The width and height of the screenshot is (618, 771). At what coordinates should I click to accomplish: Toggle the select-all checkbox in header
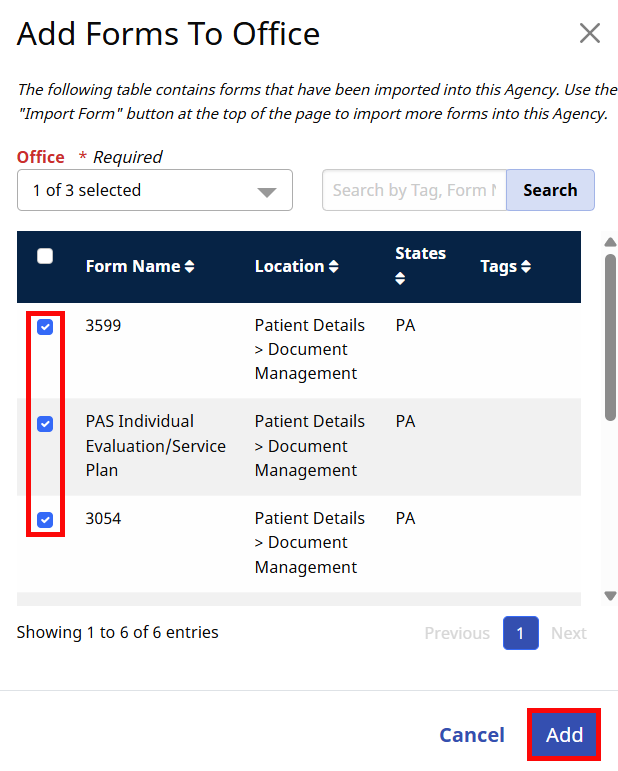tap(45, 256)
